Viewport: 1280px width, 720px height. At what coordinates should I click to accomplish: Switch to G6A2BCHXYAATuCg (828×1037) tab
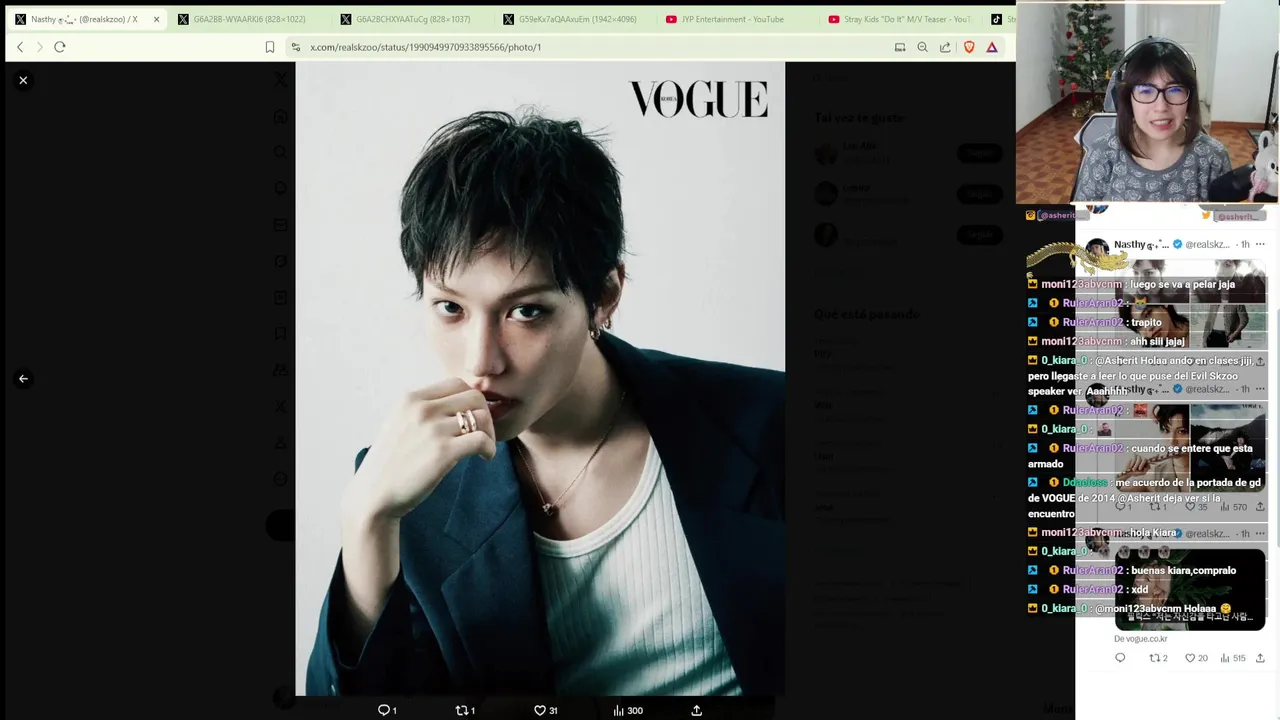point(412,19)
